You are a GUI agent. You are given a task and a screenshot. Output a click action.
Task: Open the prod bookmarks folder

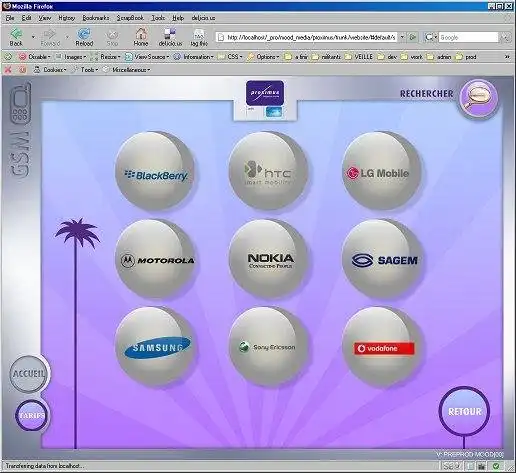[466, 57]
